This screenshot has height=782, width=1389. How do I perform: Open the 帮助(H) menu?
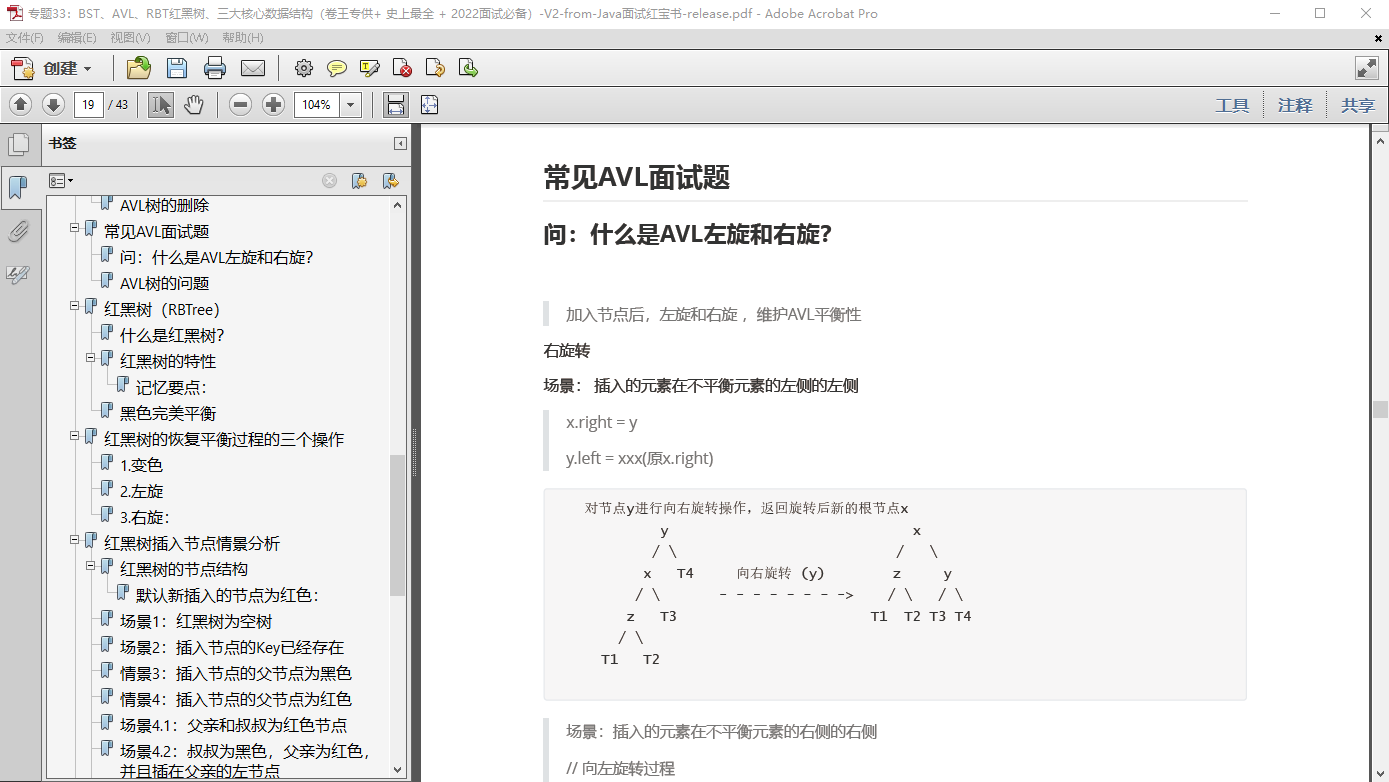(243, 38)
